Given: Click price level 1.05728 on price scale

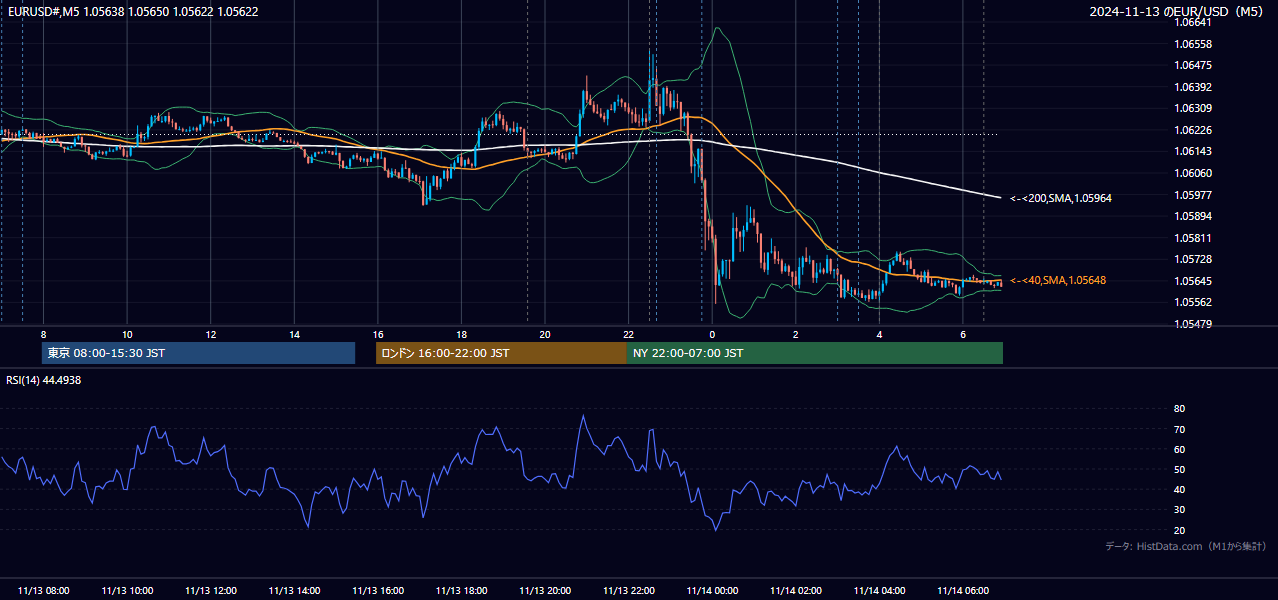Looking at the screenshot, I should pyautogui.click(x=1193, y=259).
